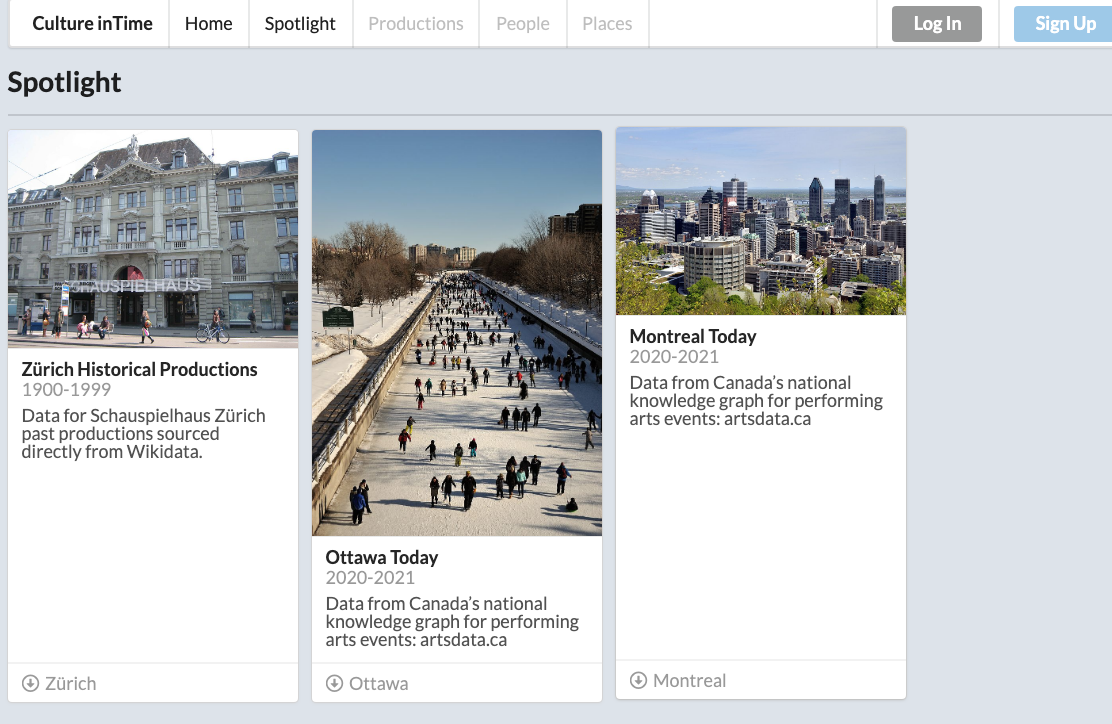Click the Ottawa Today card title

(x=382, y=557)
